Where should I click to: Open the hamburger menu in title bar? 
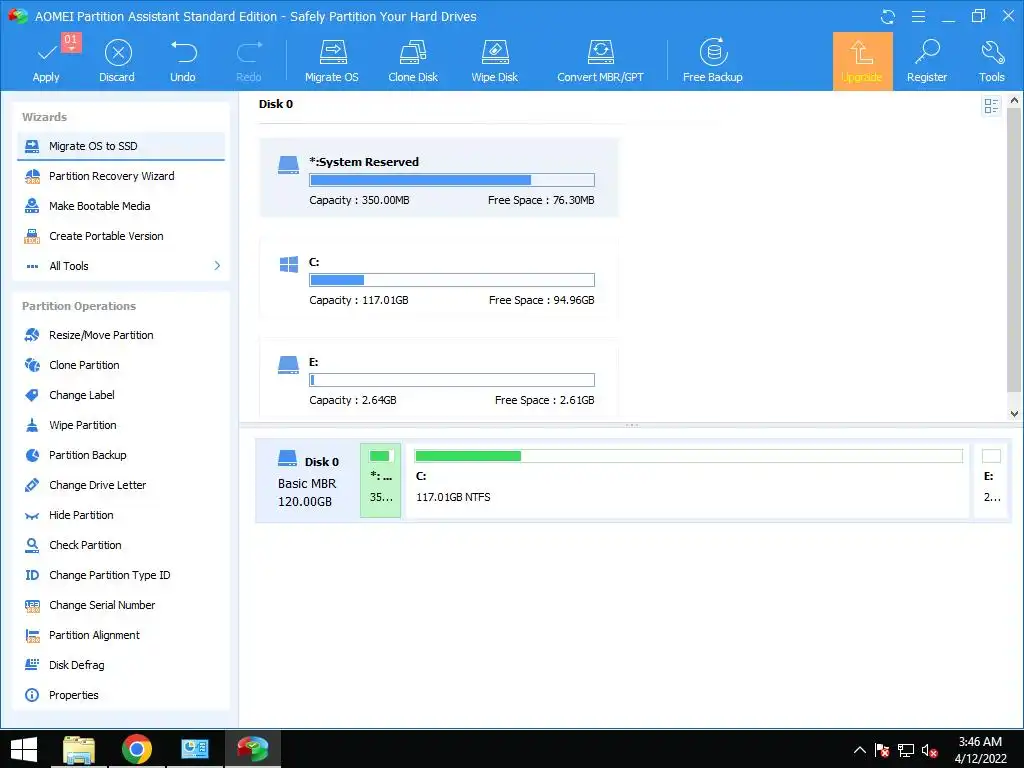[x=918, y=16]
